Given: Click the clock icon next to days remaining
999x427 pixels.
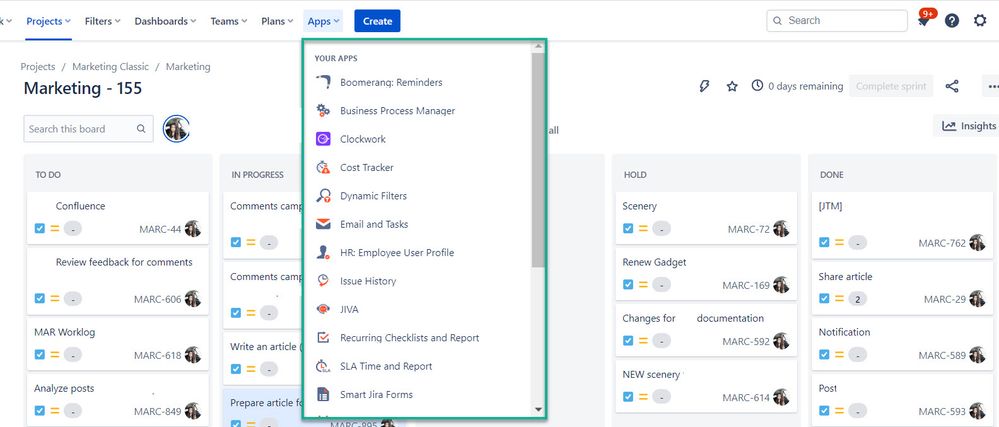Looking at the screenshot, I should 757,85.
